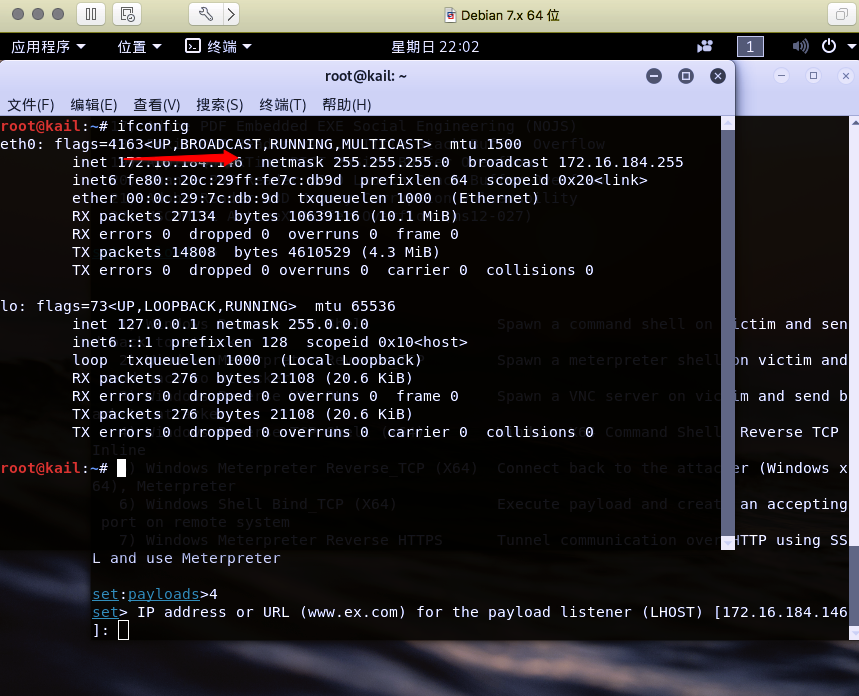This screenshot has height=696, width=859.
Task: Open the 终端(T) menu
Action: pos(280,104)
